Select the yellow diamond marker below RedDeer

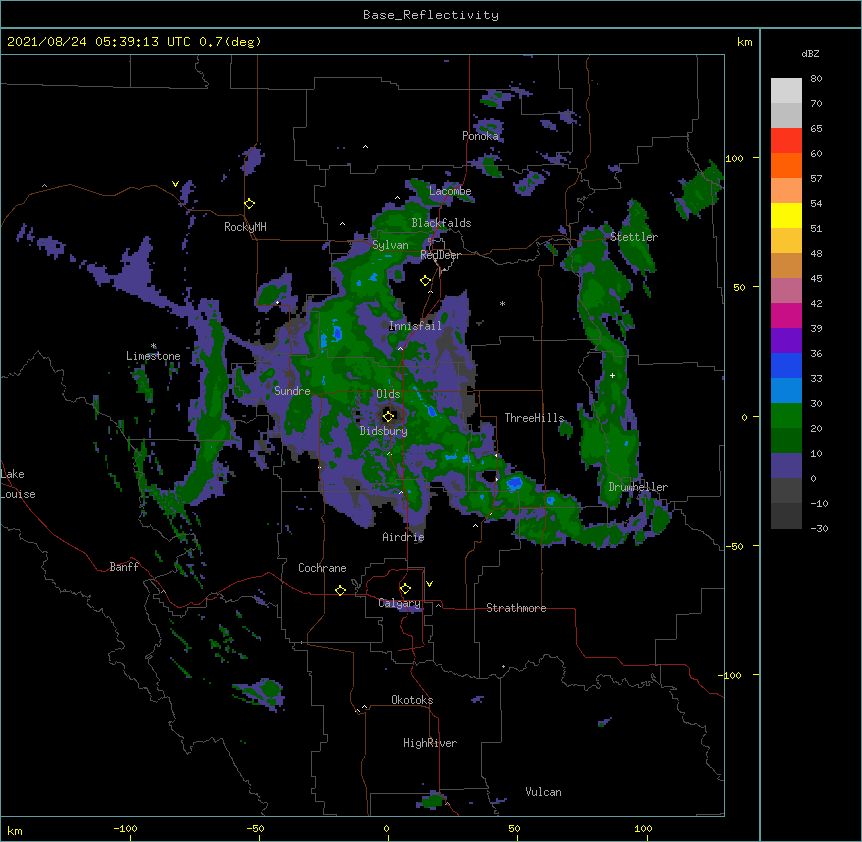pos(426,281)
